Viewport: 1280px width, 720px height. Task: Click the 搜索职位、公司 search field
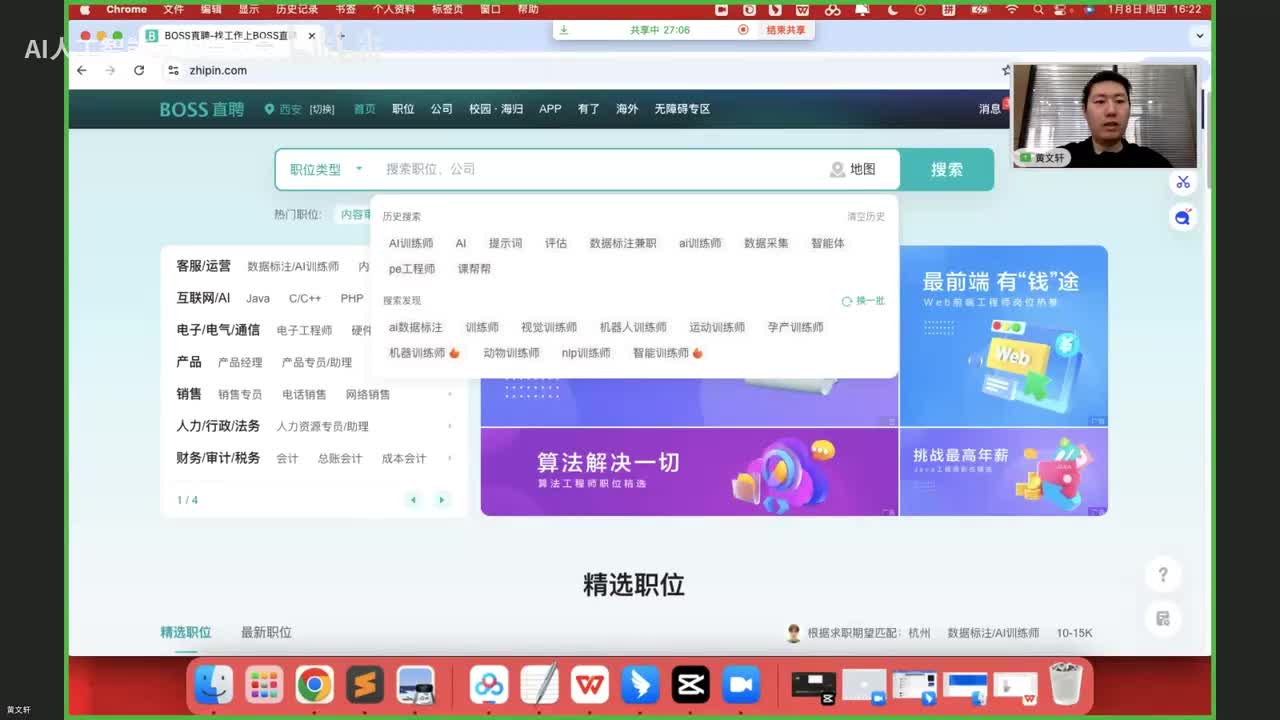point(600,170)
